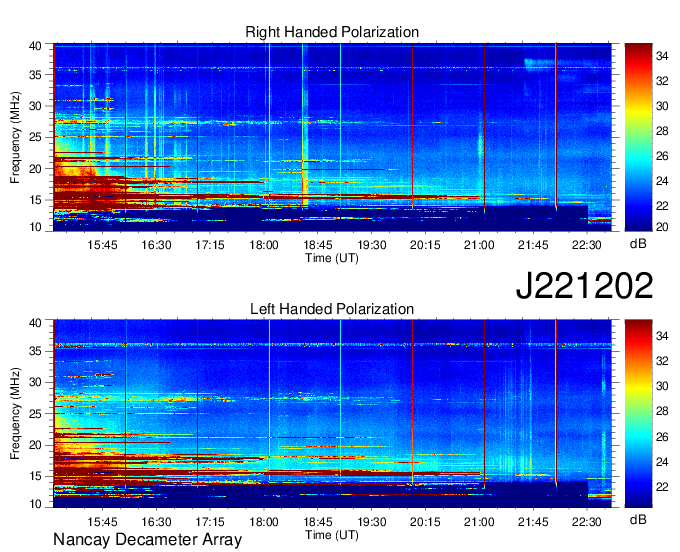Click the Right Handed Polarization plot title
680x552 pixels.
(x=332, y=32)
